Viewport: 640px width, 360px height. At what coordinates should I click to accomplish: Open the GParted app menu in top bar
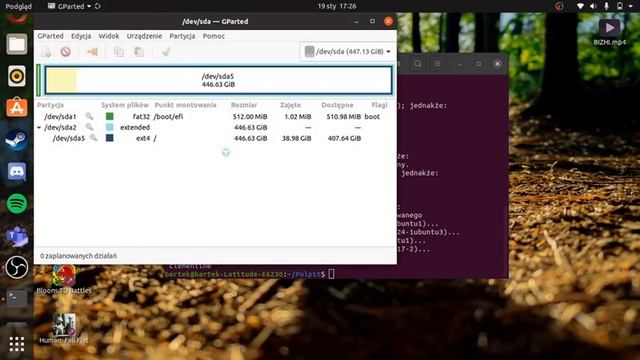click(71, 6)
